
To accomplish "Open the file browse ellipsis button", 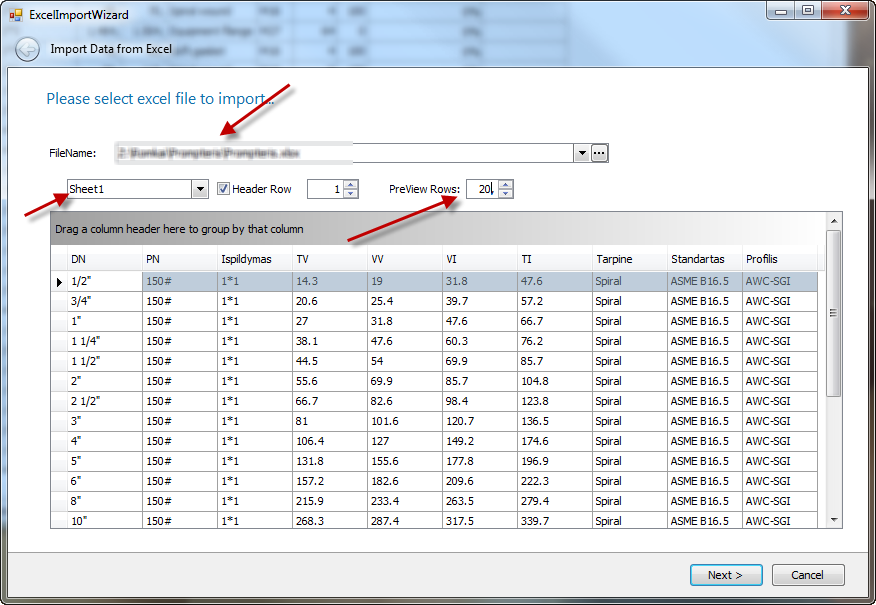I will coord(599,153).
